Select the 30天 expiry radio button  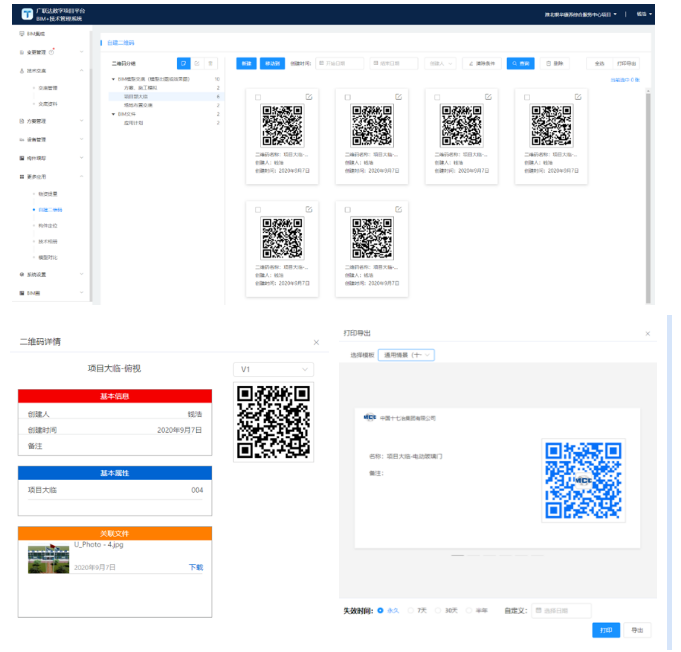coord(438,610)
